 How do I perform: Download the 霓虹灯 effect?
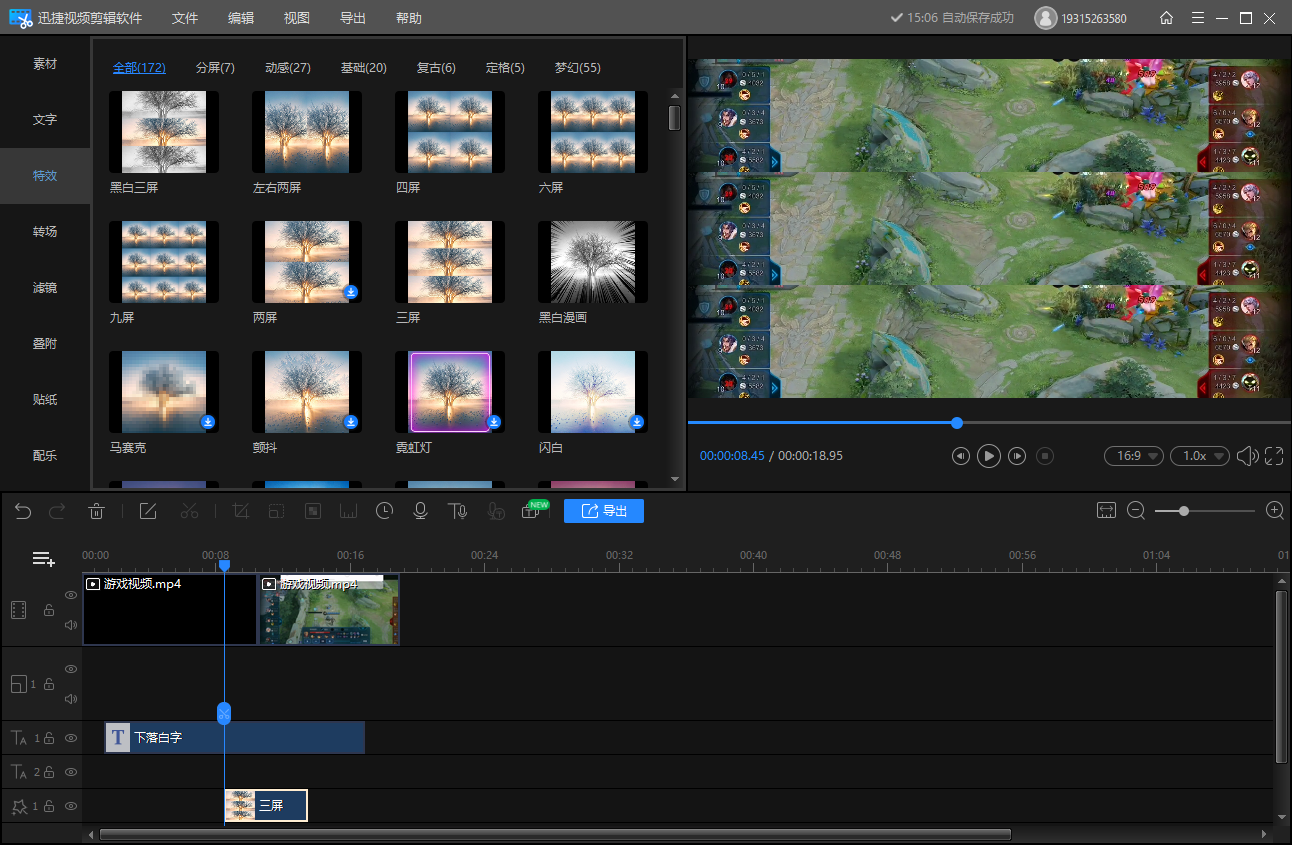(494, 422)
